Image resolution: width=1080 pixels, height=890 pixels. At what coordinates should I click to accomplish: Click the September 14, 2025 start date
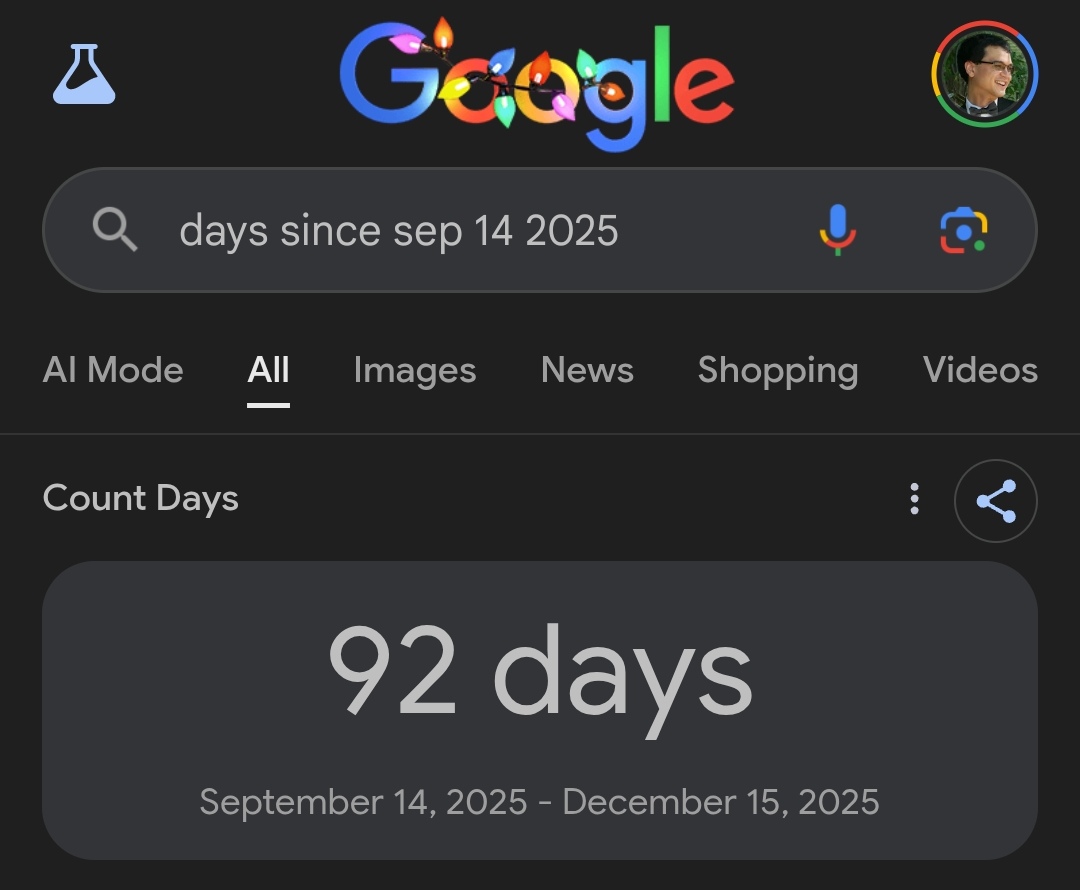coord(363,802)
